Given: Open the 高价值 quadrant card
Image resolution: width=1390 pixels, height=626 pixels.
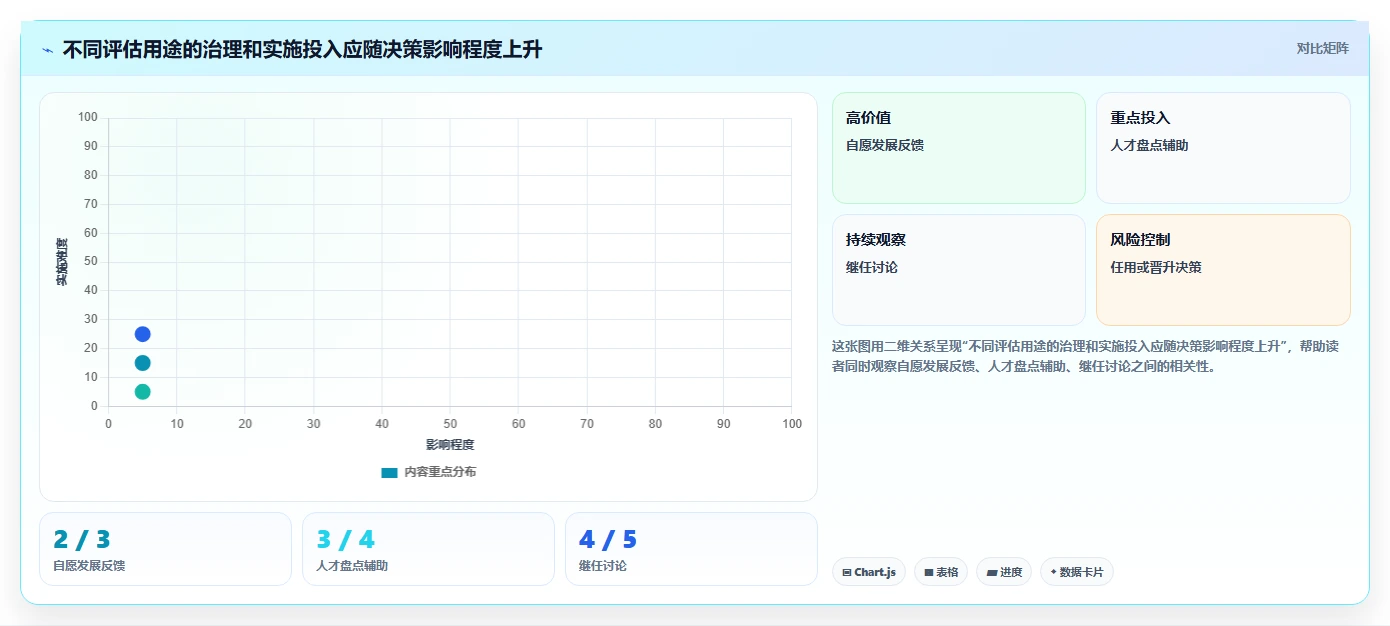Looking at the screenshot, I should tap(958, 148).
